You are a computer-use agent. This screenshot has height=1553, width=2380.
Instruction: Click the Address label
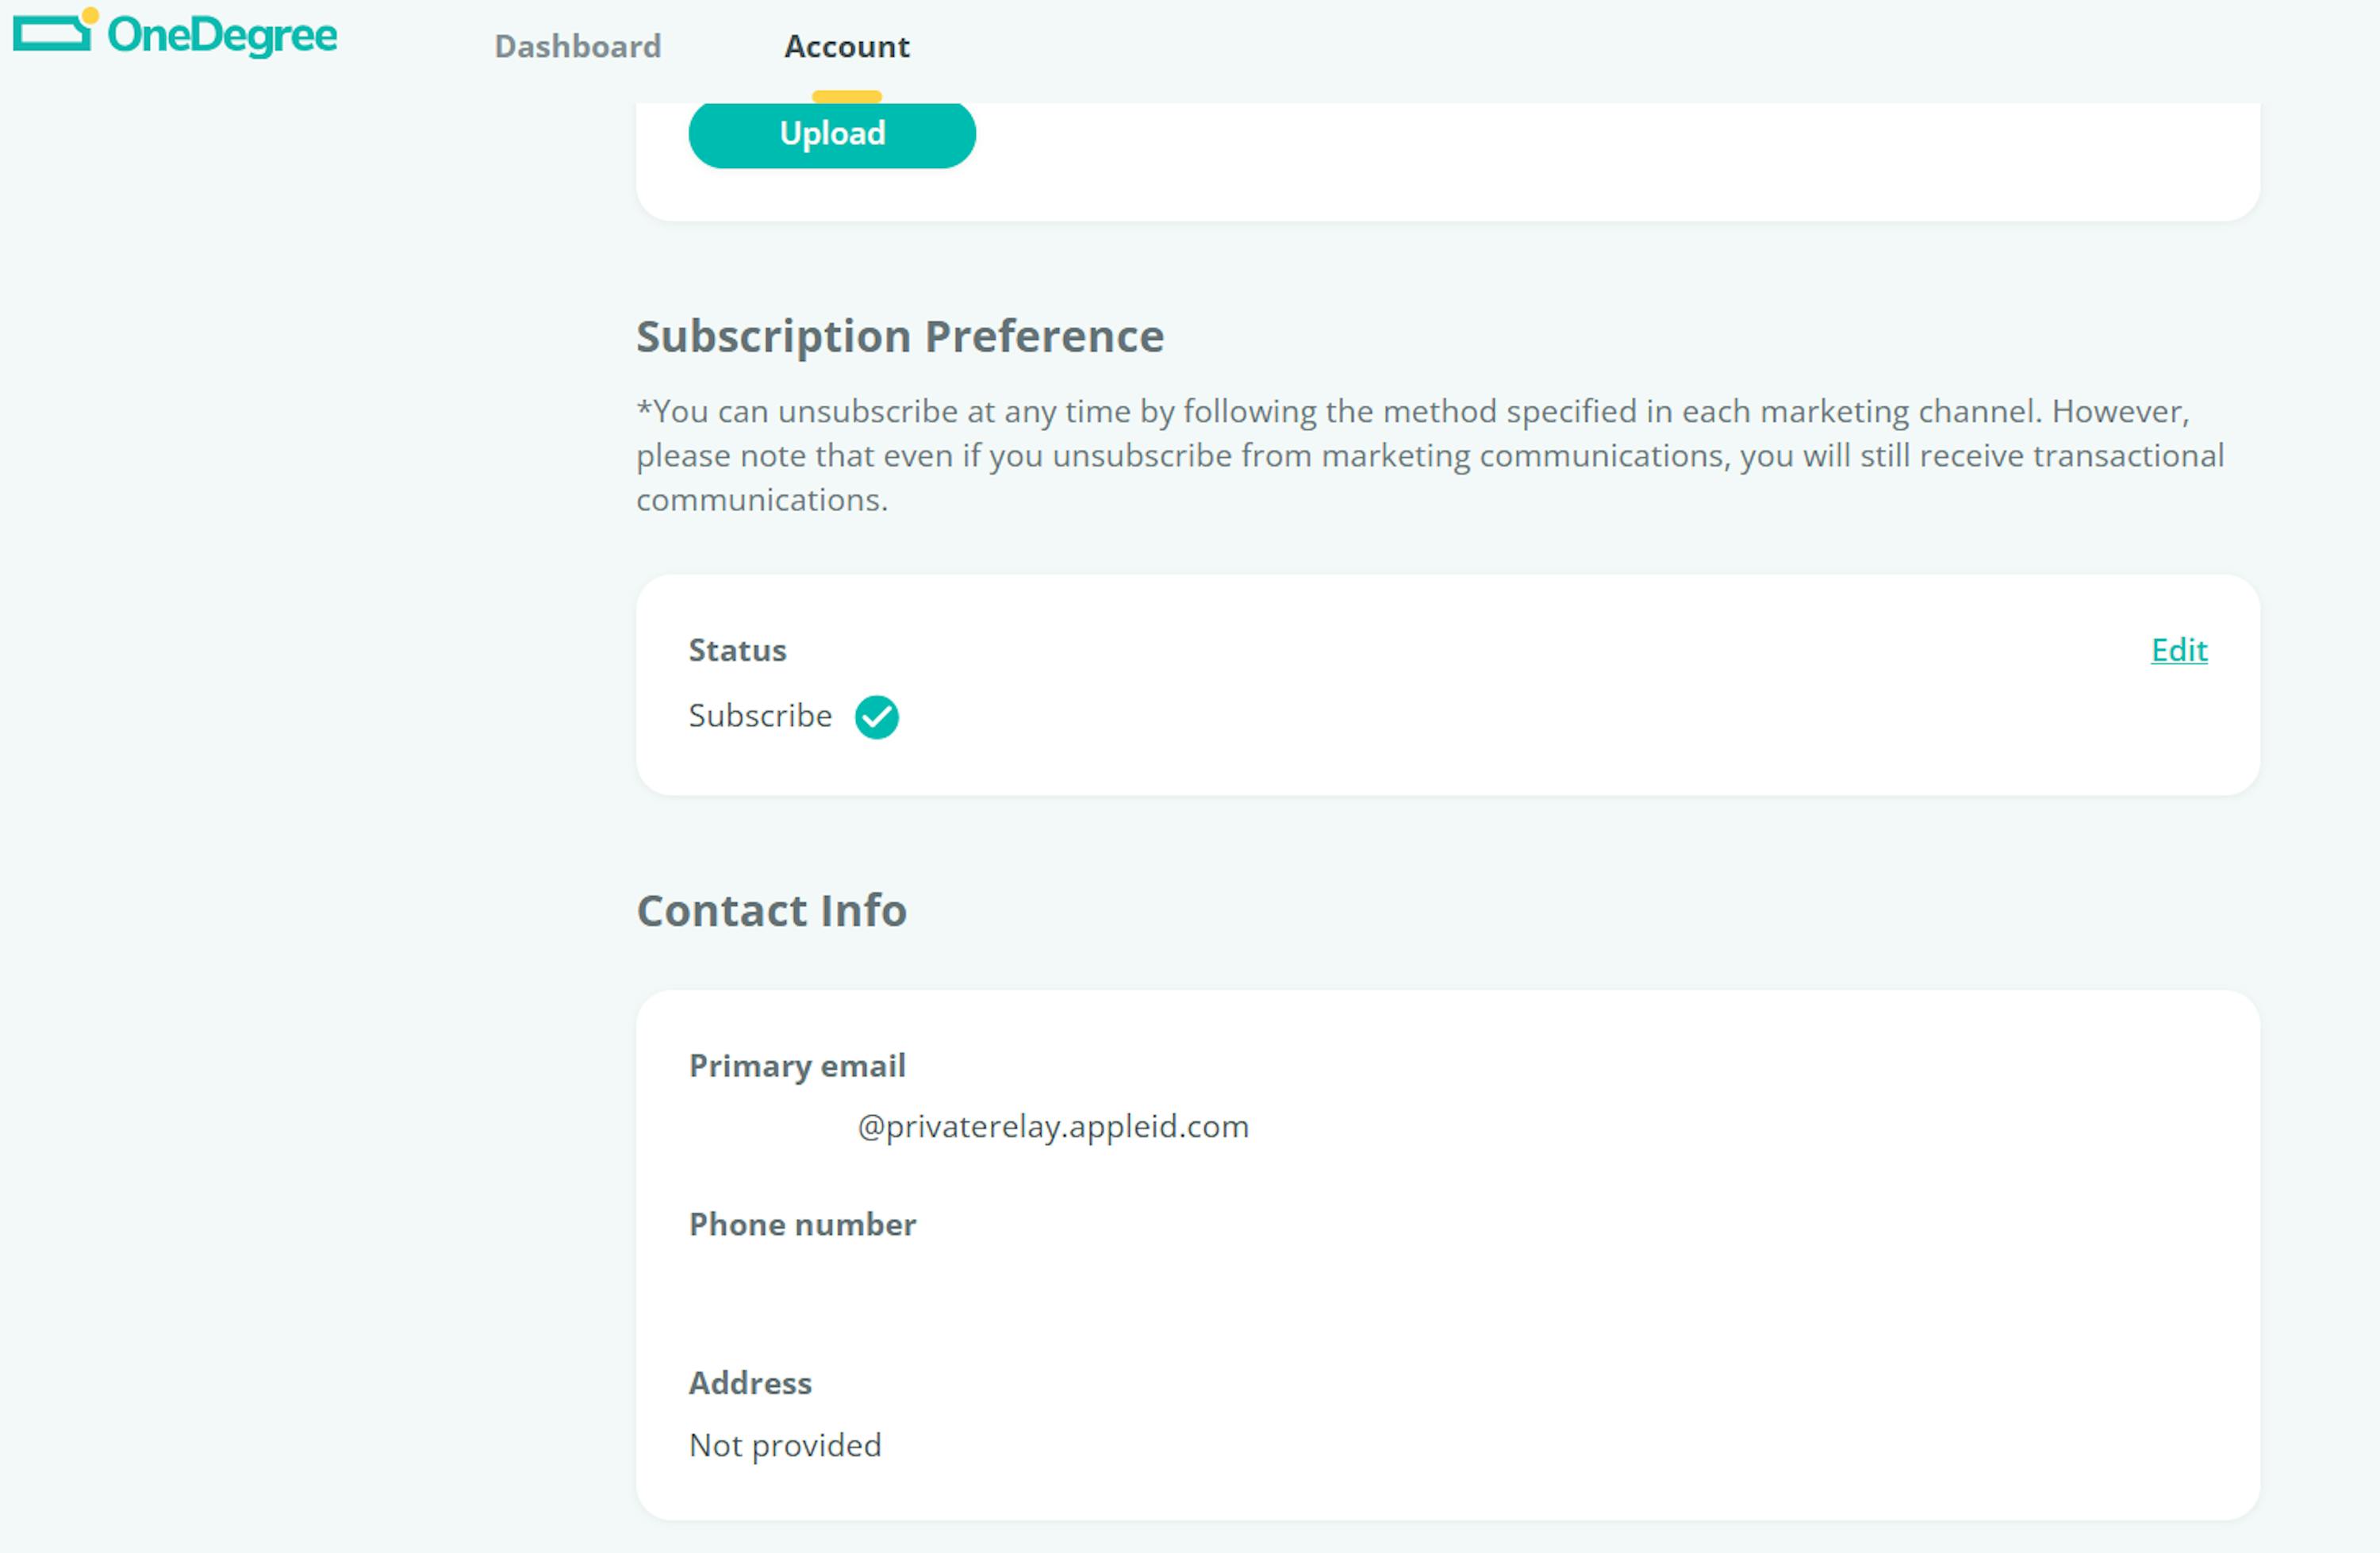[x=750, y=1383]
